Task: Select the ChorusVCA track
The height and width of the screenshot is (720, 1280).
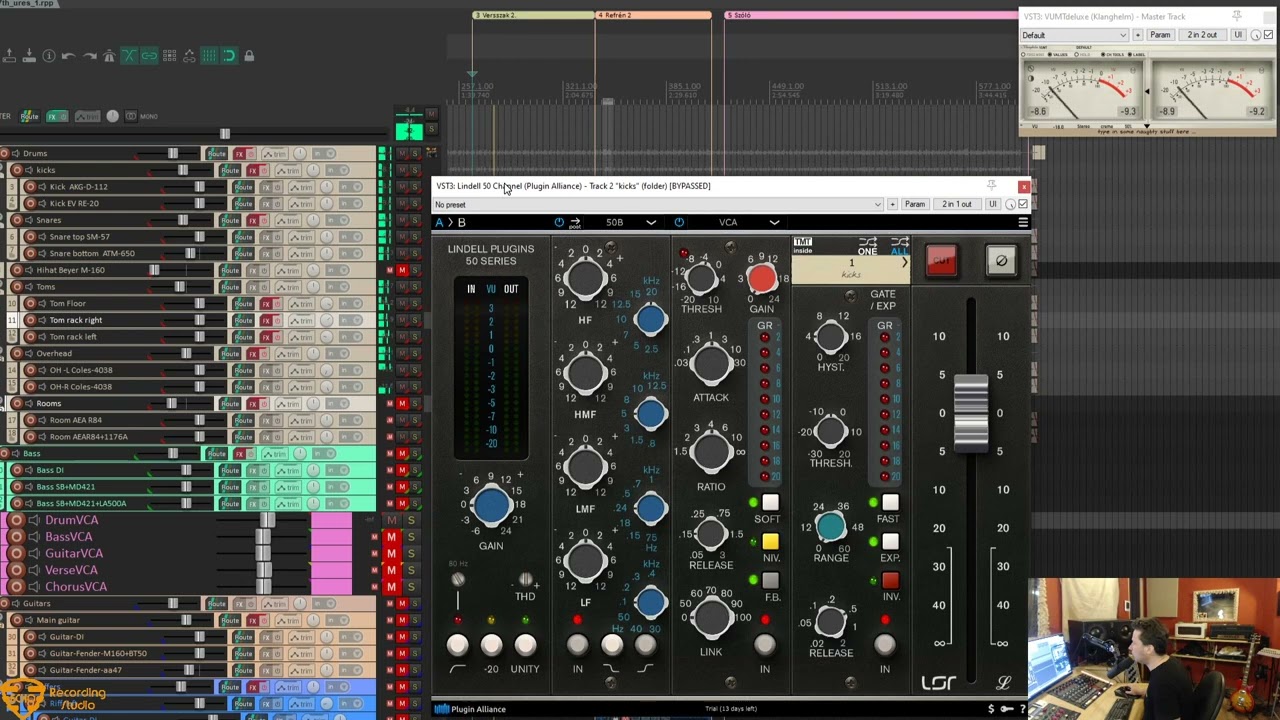Action: (x=75, y=587)
